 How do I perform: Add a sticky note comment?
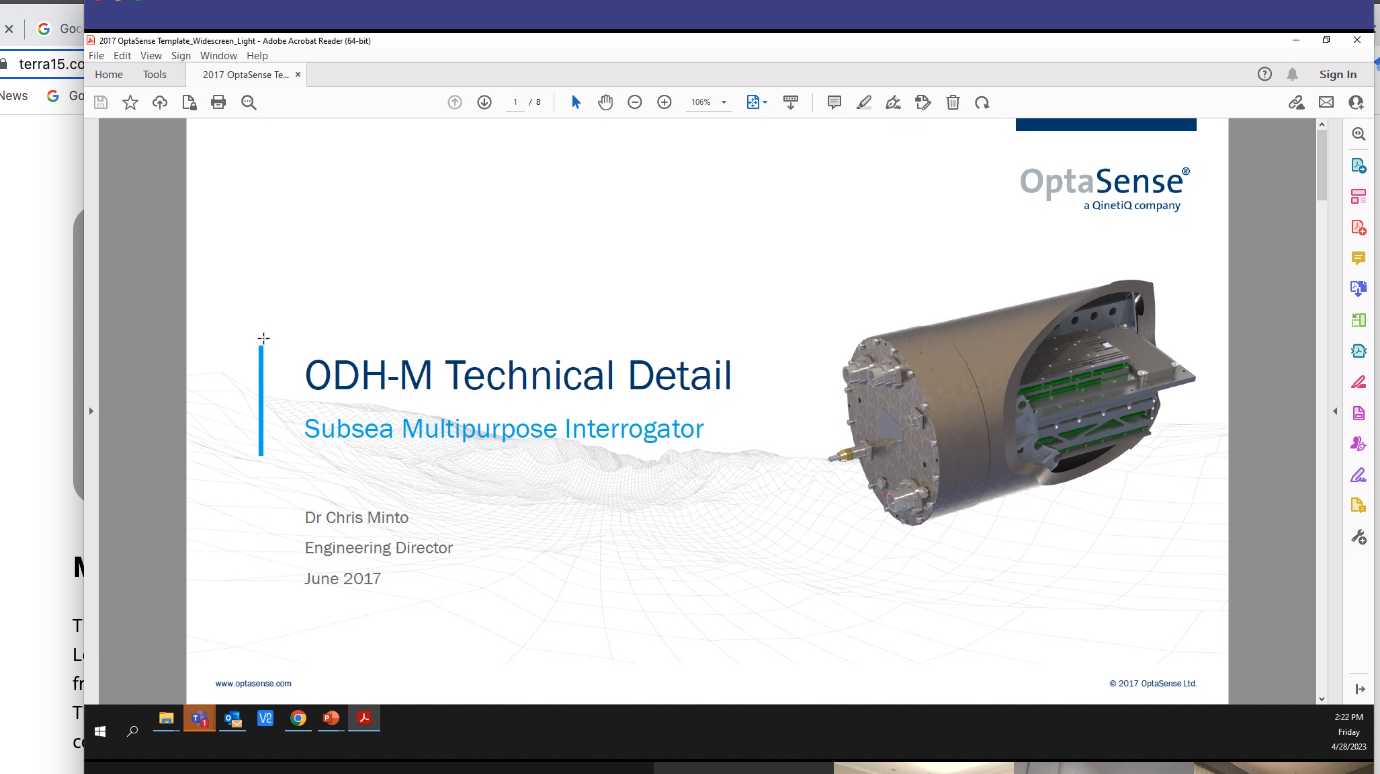click(834, 102)
